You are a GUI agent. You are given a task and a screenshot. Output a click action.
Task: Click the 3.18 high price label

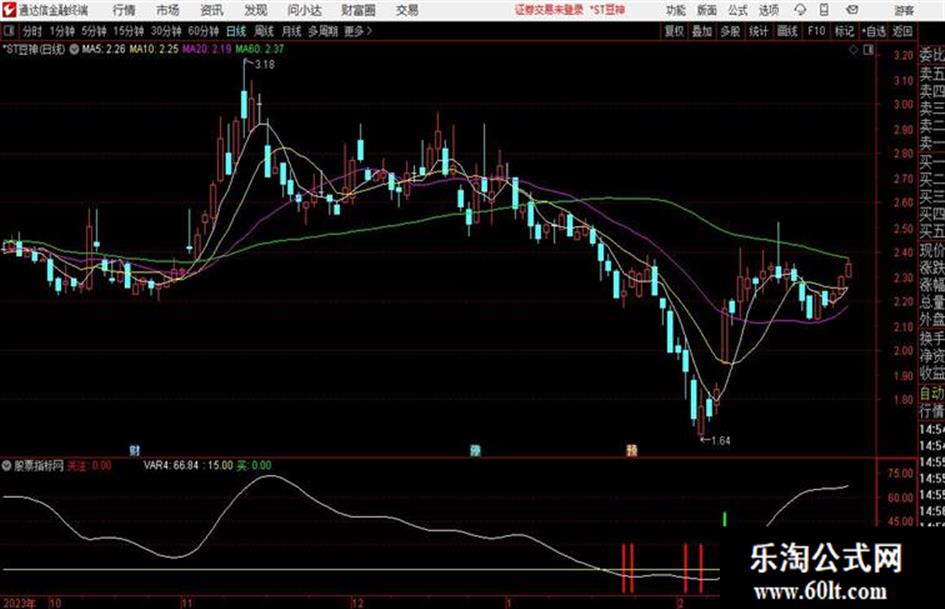(265, 65)
